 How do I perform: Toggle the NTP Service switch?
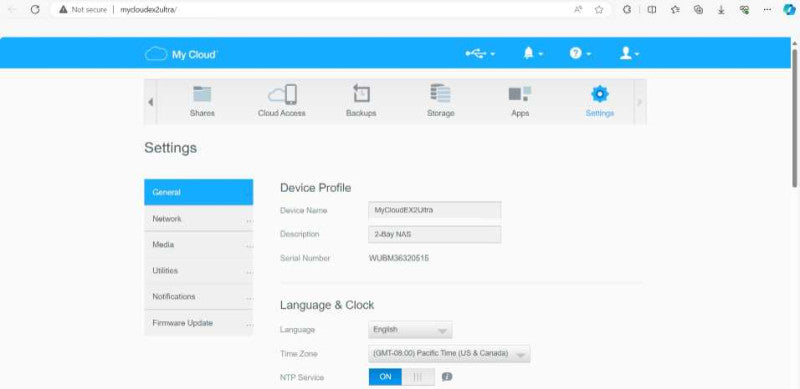(402, 377)
